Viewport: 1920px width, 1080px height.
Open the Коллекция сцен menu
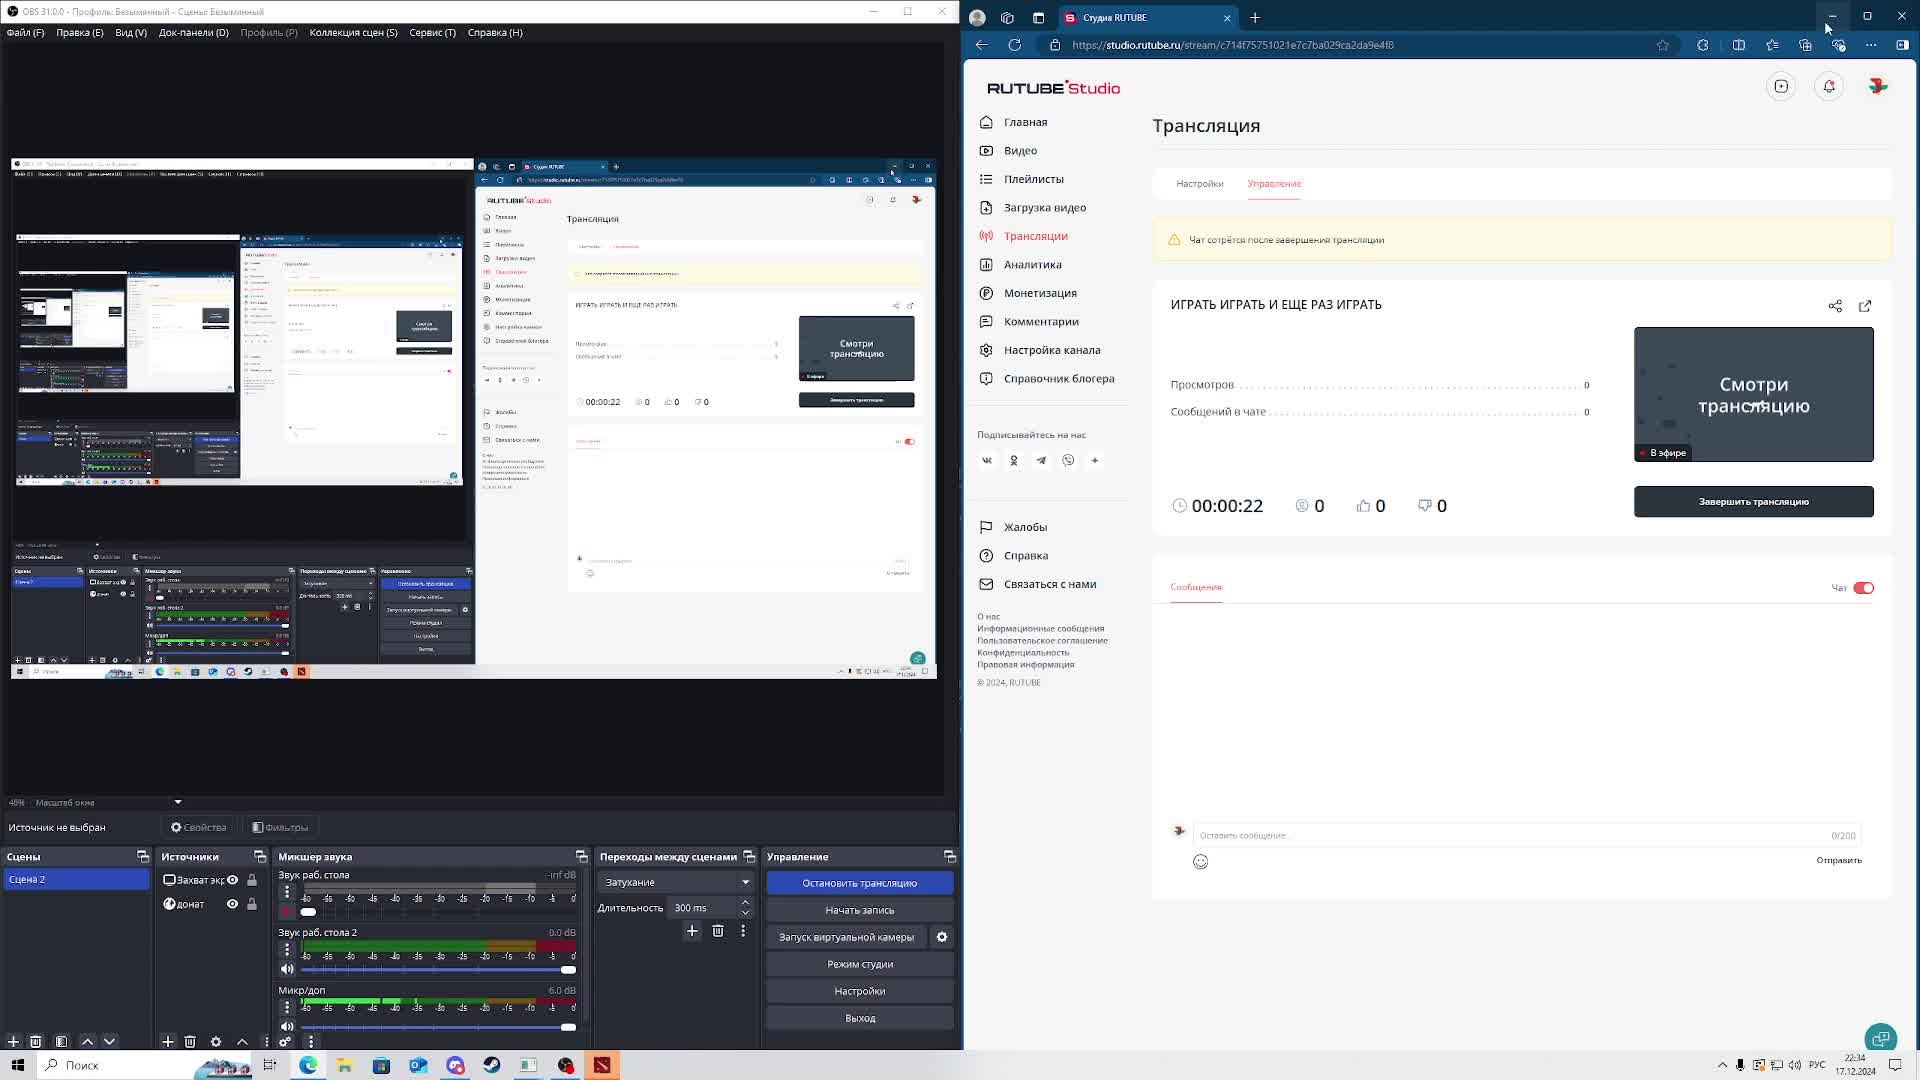tap(353, 32)
